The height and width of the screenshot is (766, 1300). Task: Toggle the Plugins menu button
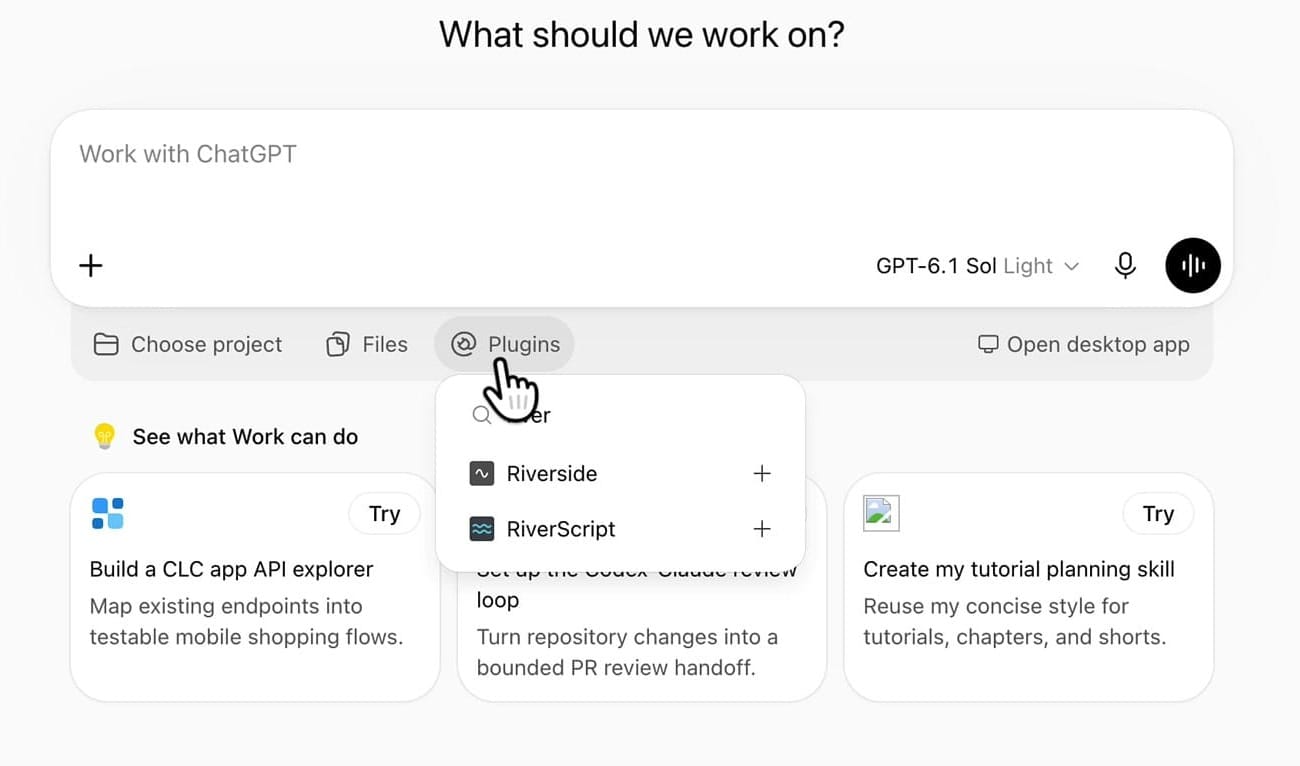[x=505, y=345]
